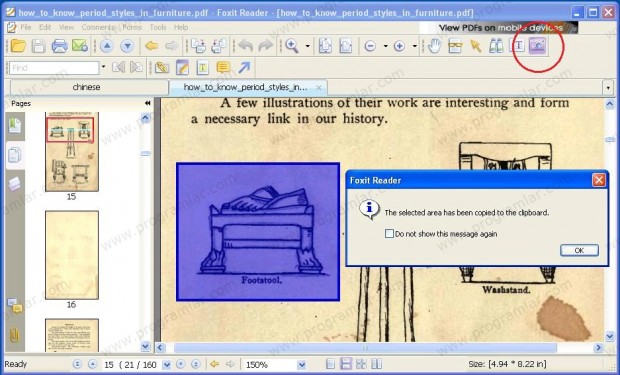This screenshot has height=375, width=620.
Task: Open a file with the folder icon
Action: [18, 46]
